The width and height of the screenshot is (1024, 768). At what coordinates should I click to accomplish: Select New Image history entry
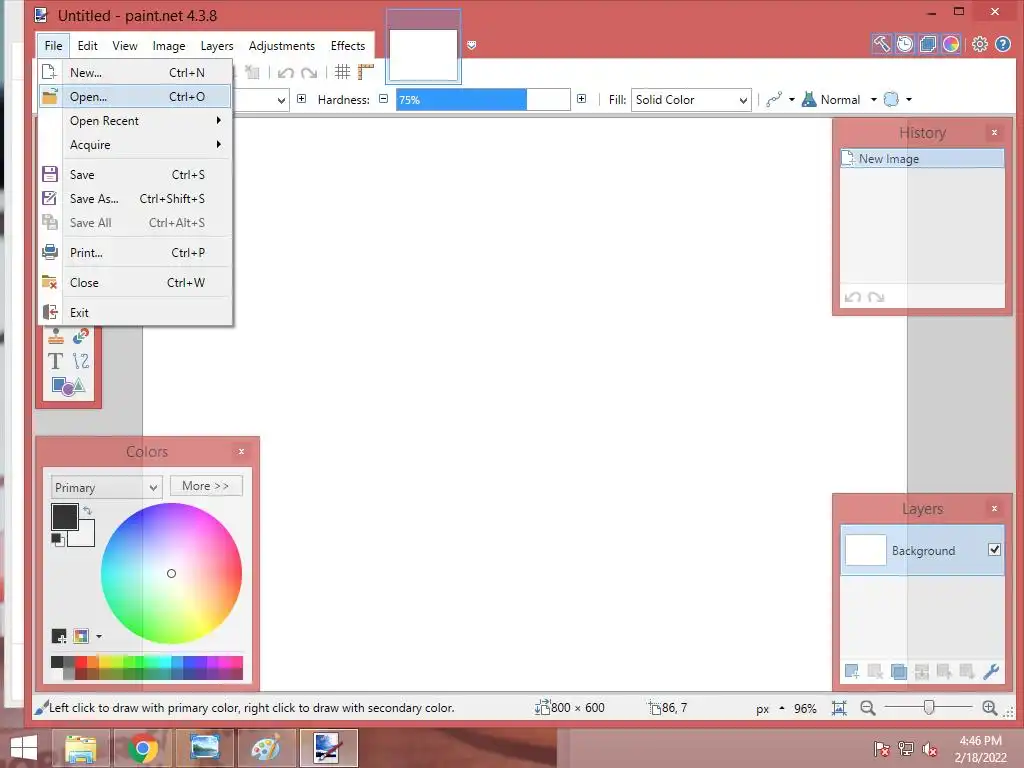(921, 159)
